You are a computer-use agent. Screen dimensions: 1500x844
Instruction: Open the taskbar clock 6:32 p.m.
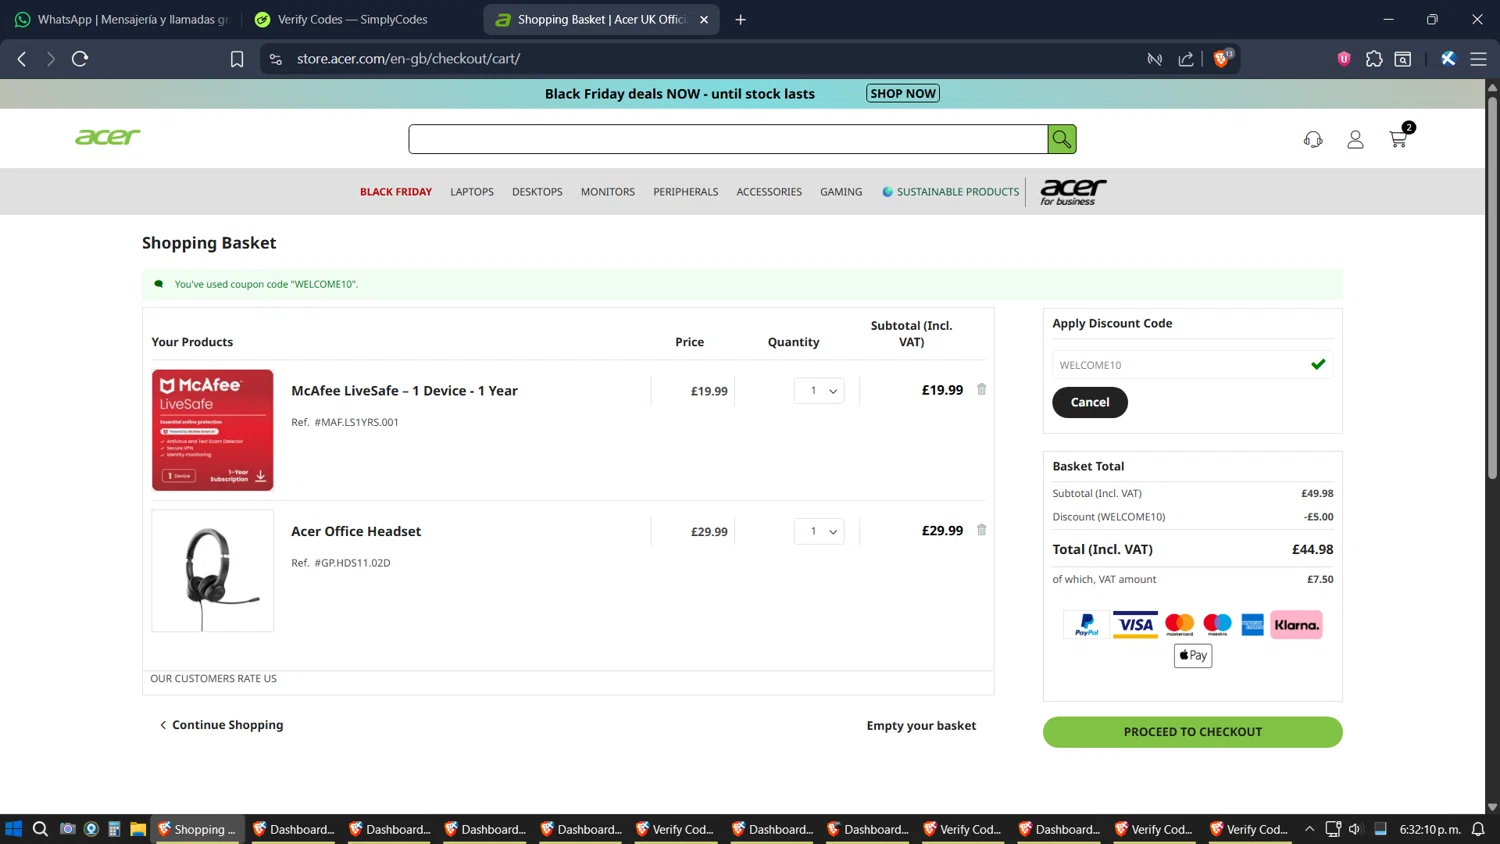(1430, 829)
